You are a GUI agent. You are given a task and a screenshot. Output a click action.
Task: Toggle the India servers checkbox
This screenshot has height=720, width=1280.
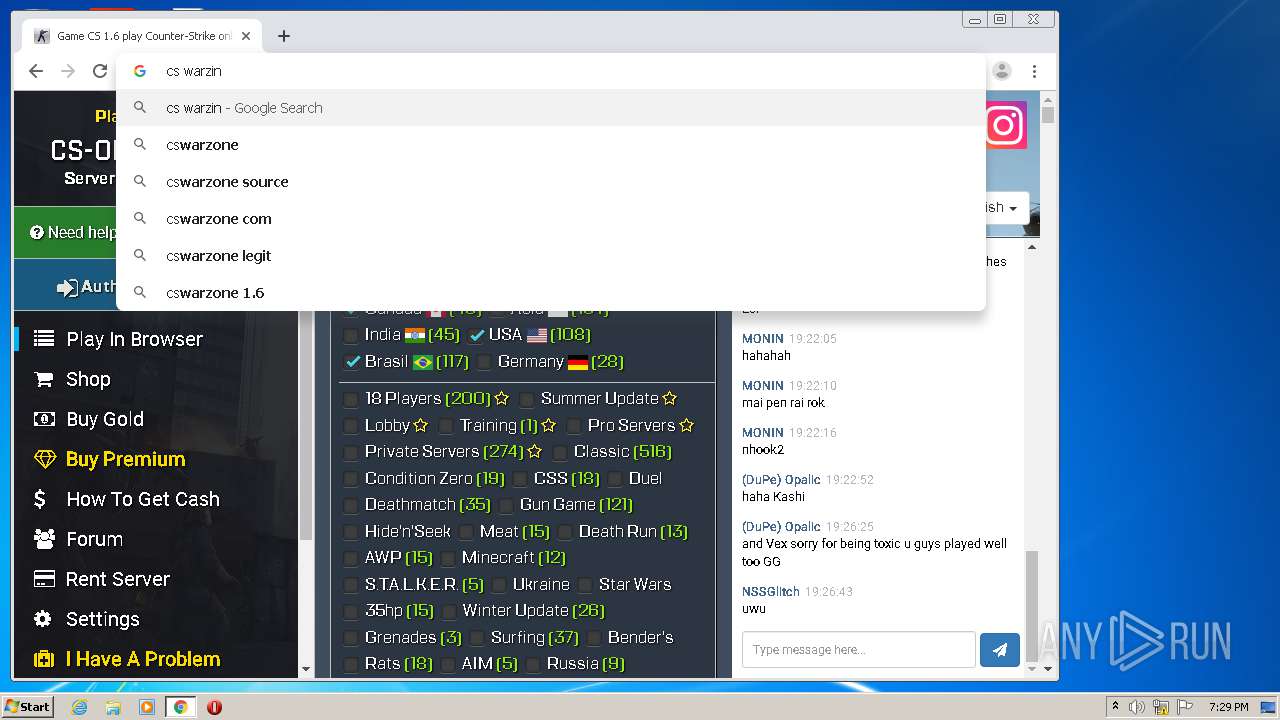pyautogui.click(x=351, y=335)
